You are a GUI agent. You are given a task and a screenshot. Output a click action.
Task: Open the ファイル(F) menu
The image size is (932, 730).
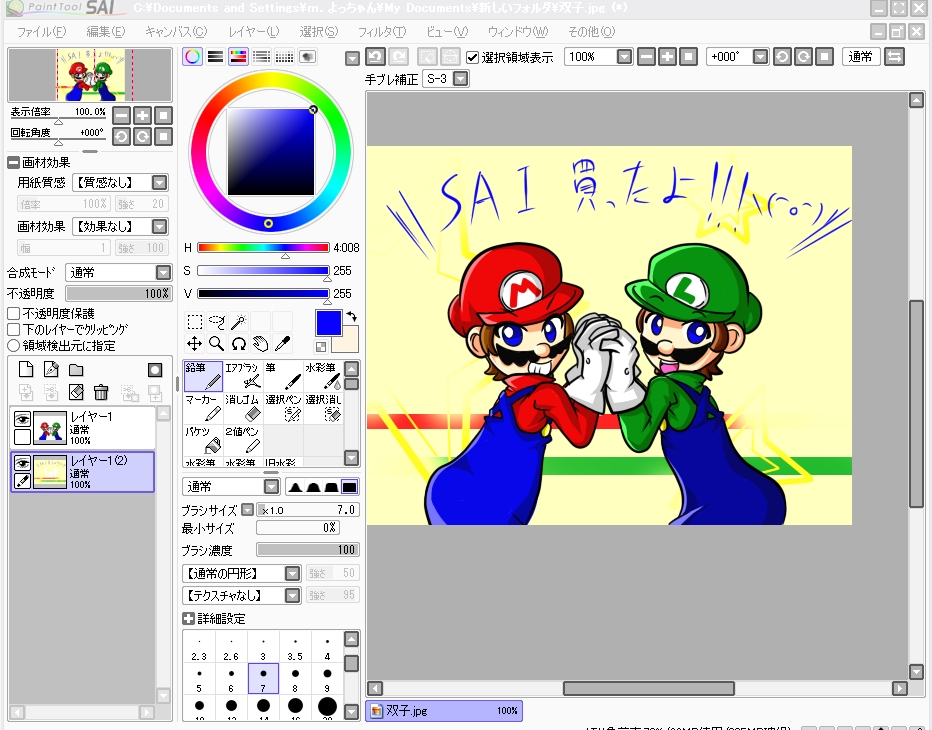[x=41, y=32]
